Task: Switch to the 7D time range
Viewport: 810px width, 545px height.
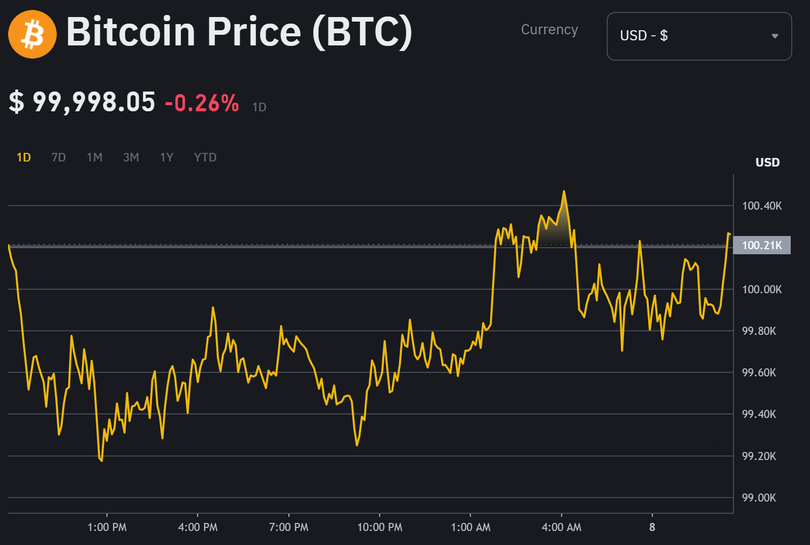Action: click(59, 157)
